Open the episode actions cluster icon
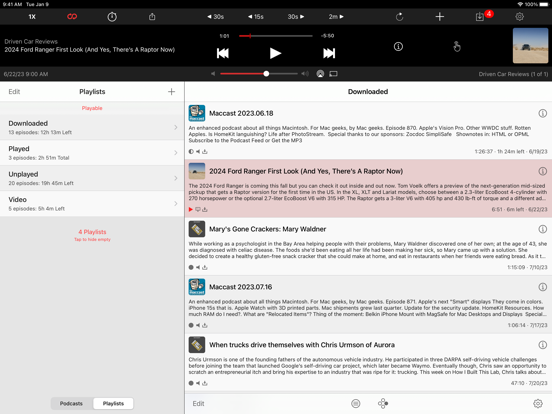Viewport: 552px width, 414px height. [x=383, y=403]
